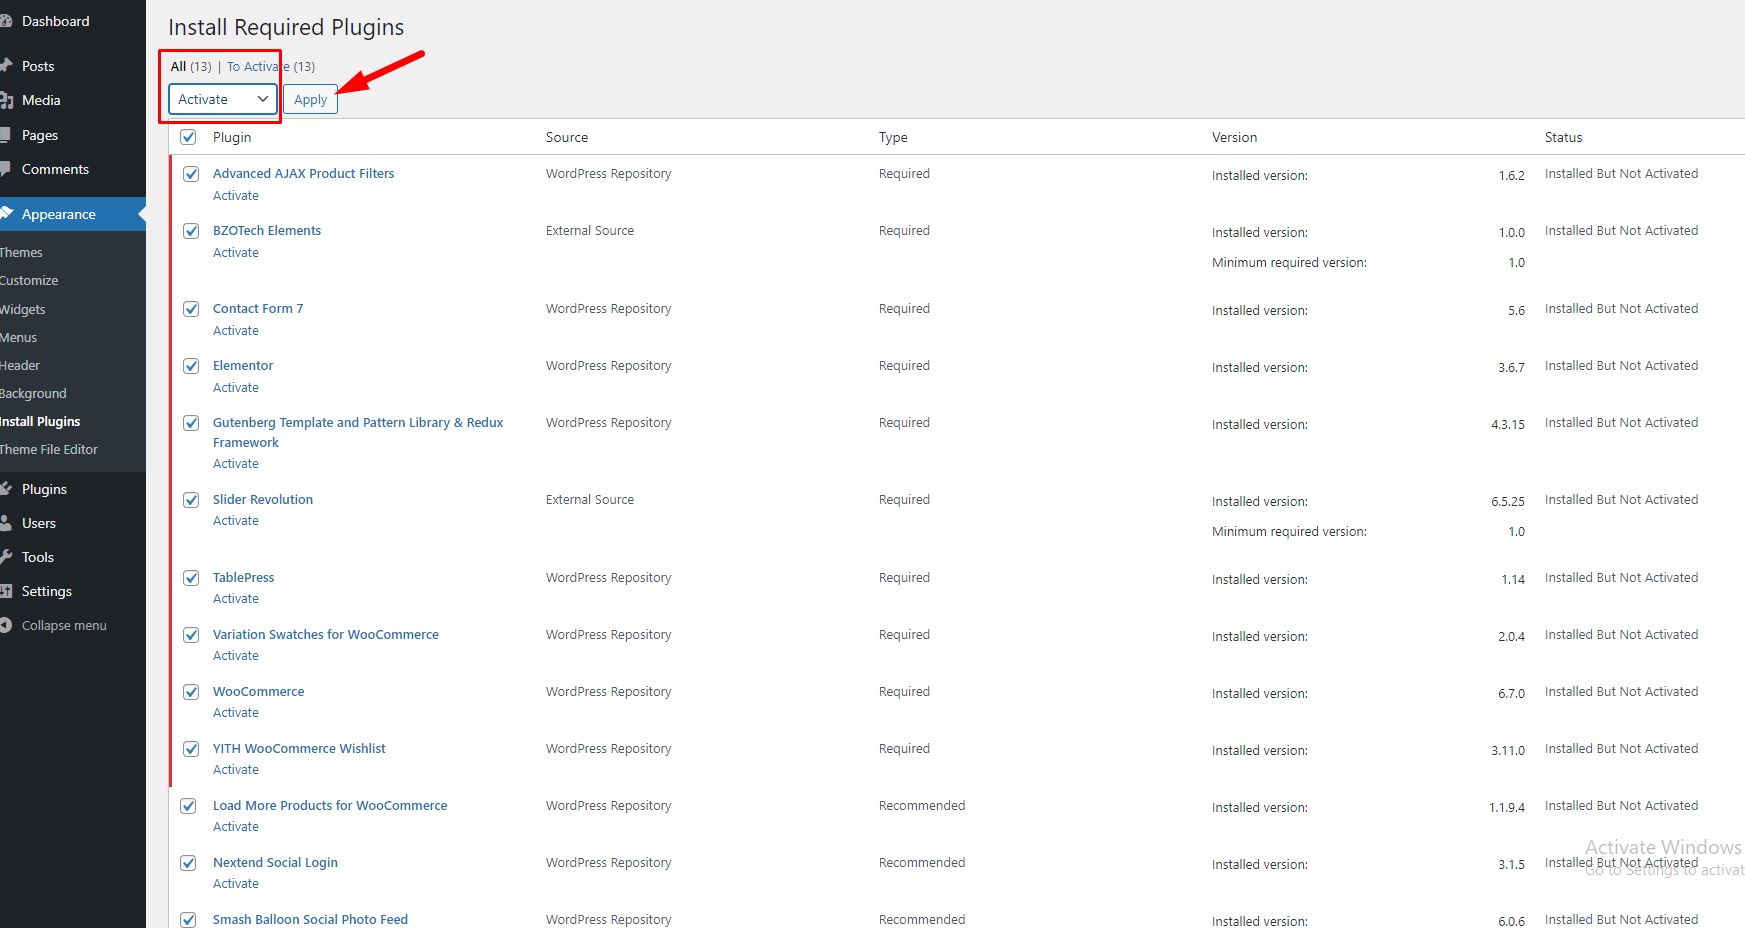Uncheck Gutenberg Template and Pattern Library checkbox

191,423
